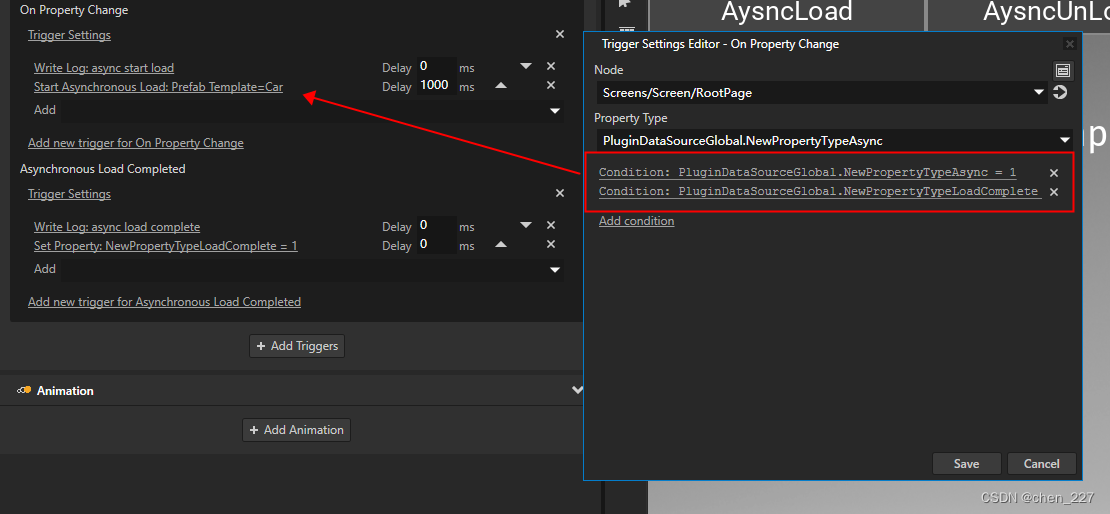Remove the On Property Change trigger settings
Screen dimensions: 1110x514
(560, 34)
